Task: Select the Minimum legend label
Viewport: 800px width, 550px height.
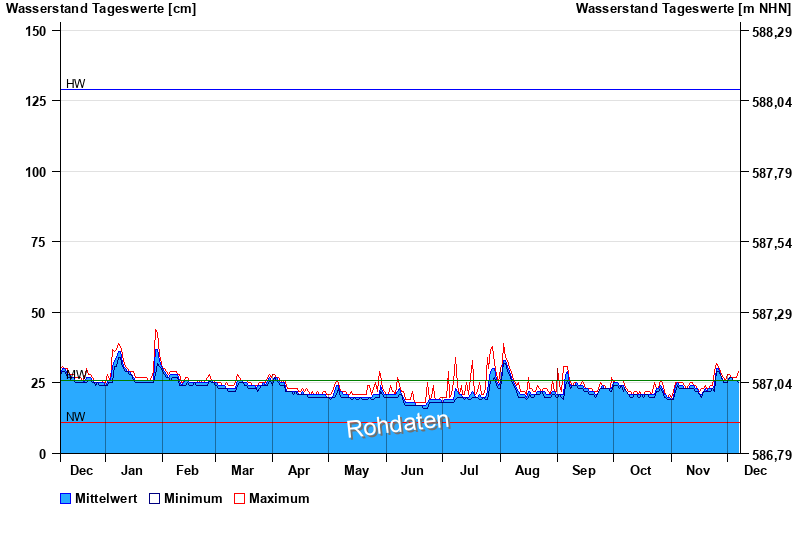Action: [x=193, y=498]
